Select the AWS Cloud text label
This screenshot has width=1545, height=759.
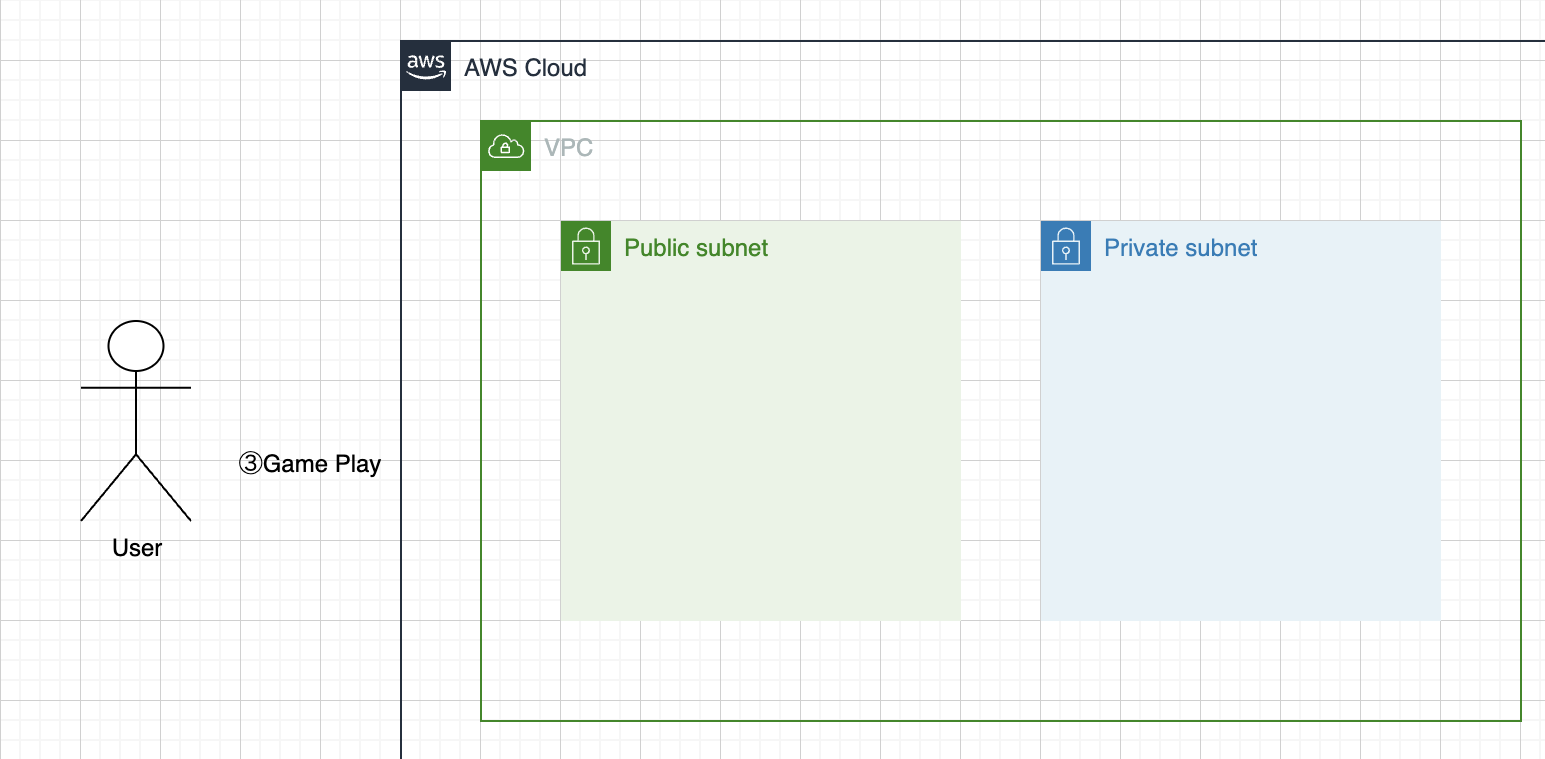tap(525, 68)
